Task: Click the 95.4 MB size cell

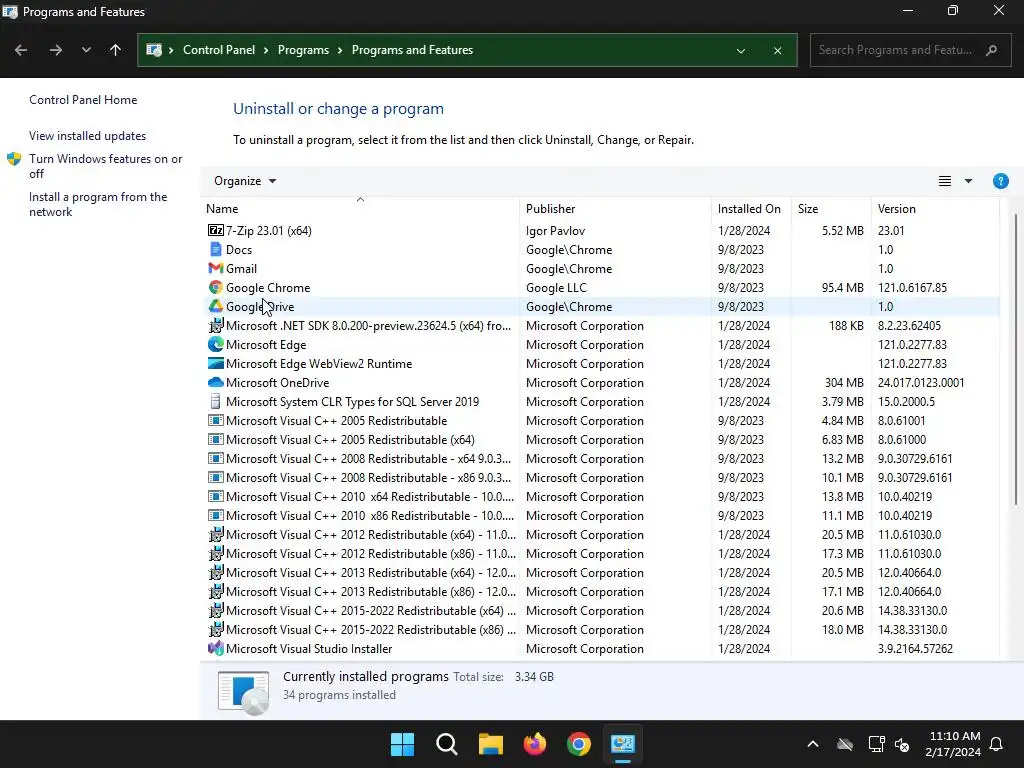Action: pyautogui.click(x=842, y=287)
